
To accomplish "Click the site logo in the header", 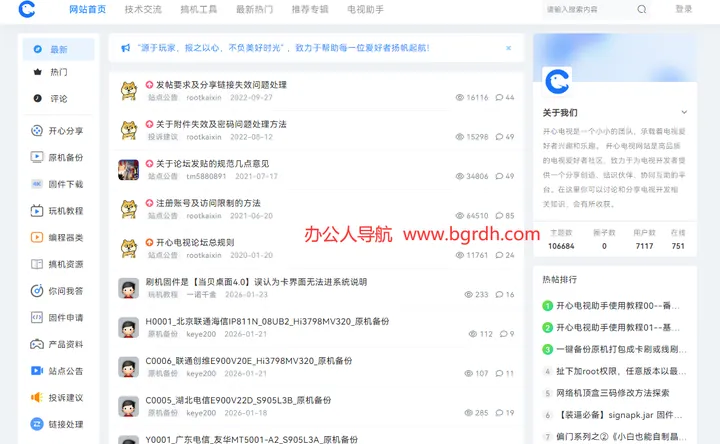I will point(27,9).
